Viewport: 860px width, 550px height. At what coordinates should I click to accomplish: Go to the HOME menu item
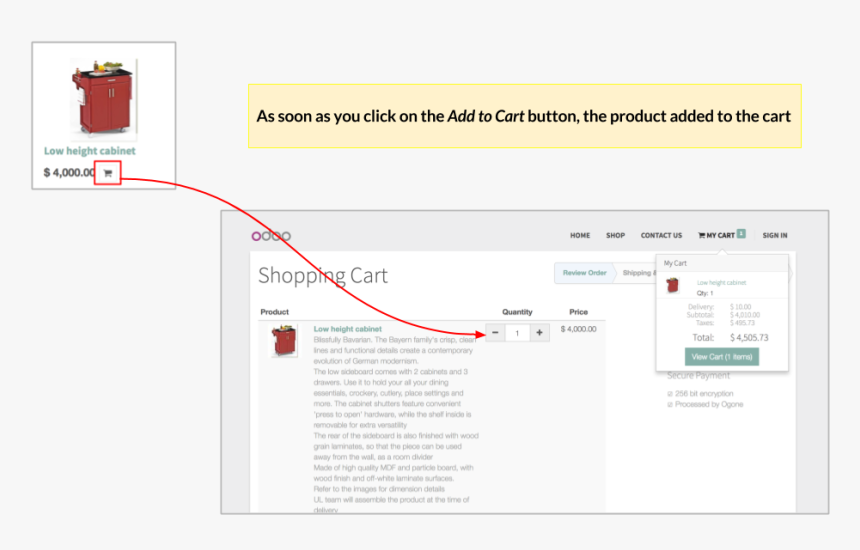pyautogui.click(x=580, y=235)
